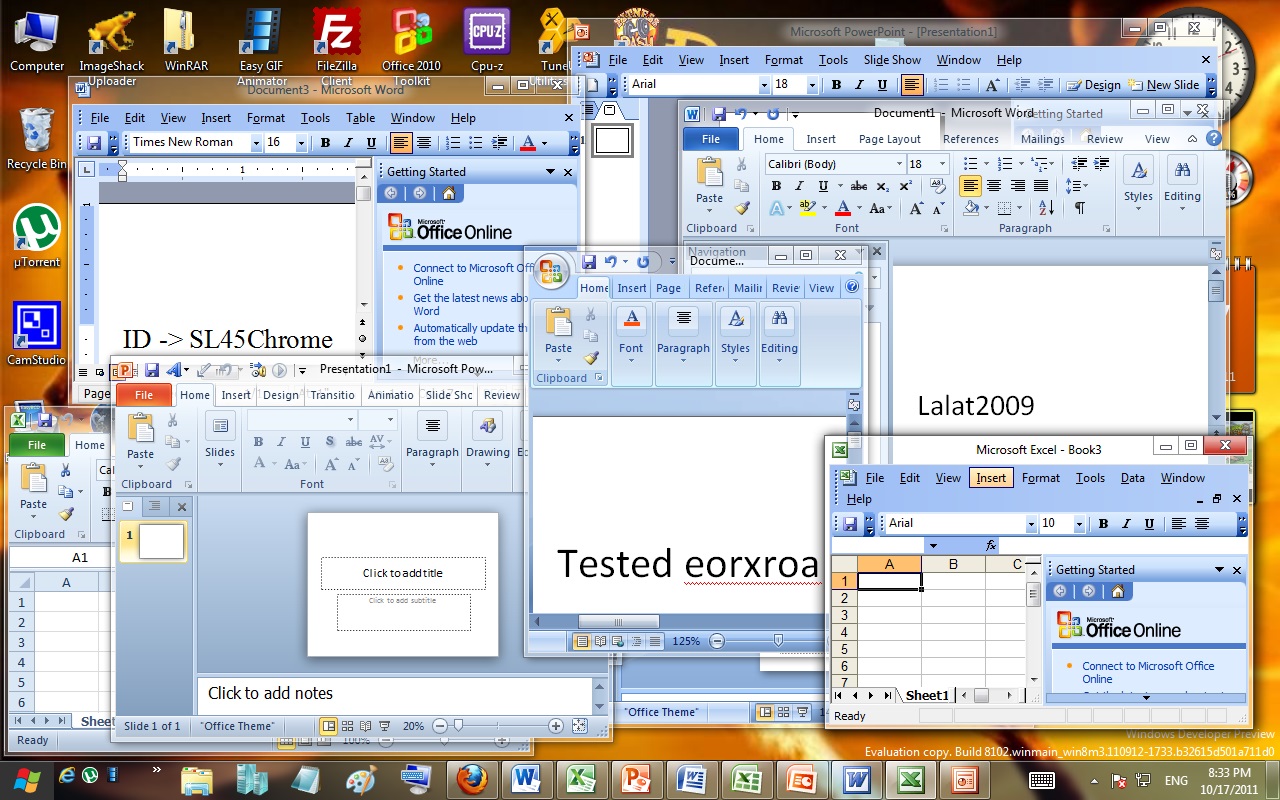The width and height of the screenshot is (1280, 800).
Task: Switch to Design tab in PowerPoint 2010
Action: [x=281, y=395]
